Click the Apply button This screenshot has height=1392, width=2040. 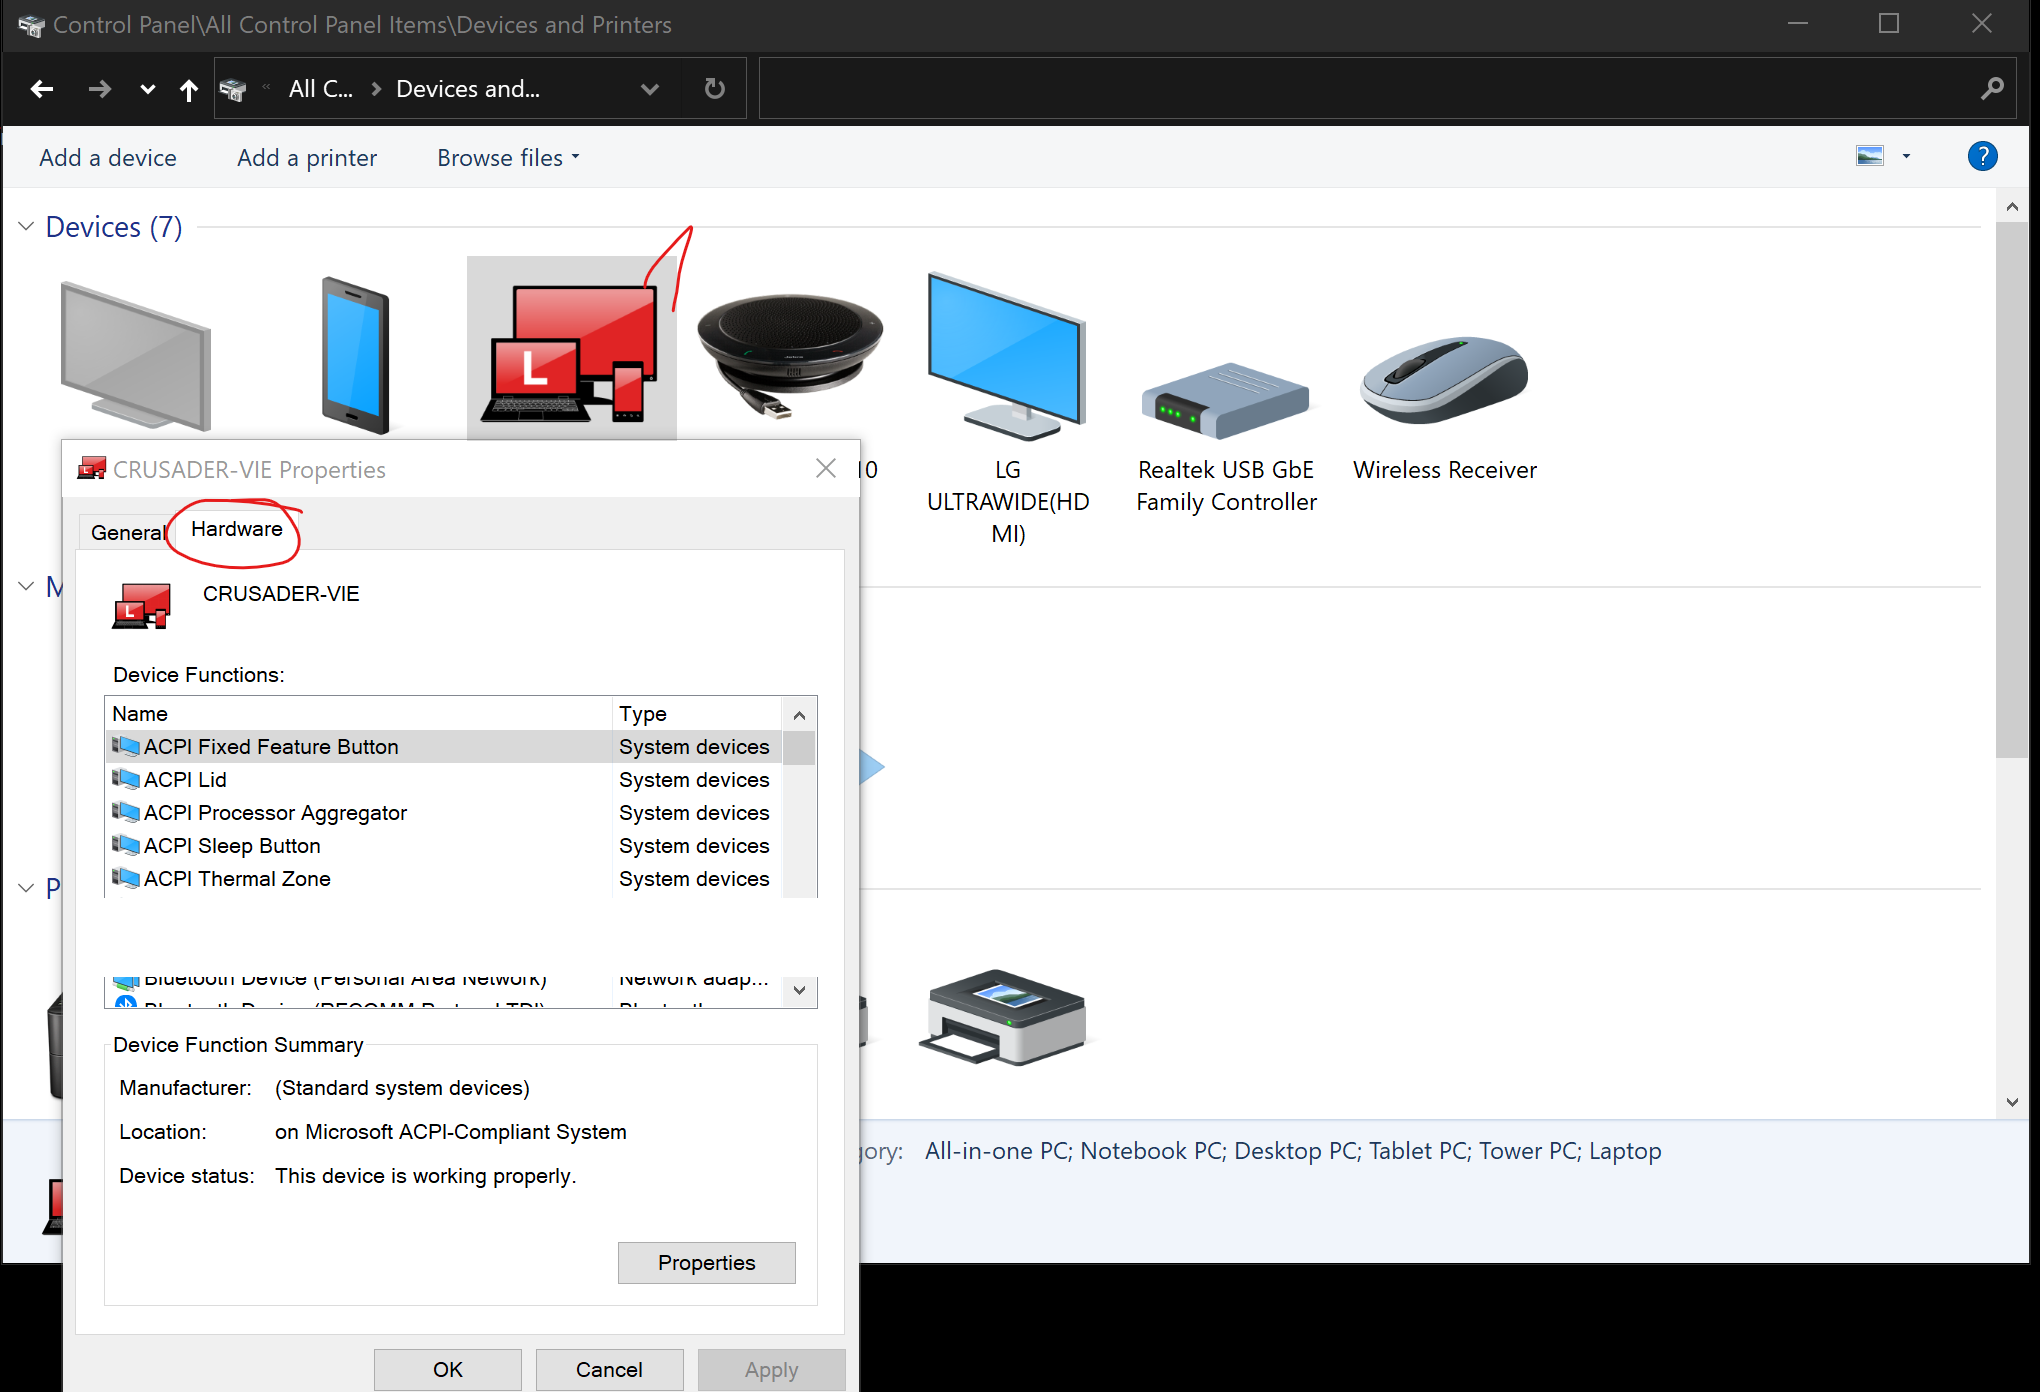[770, 1369]
